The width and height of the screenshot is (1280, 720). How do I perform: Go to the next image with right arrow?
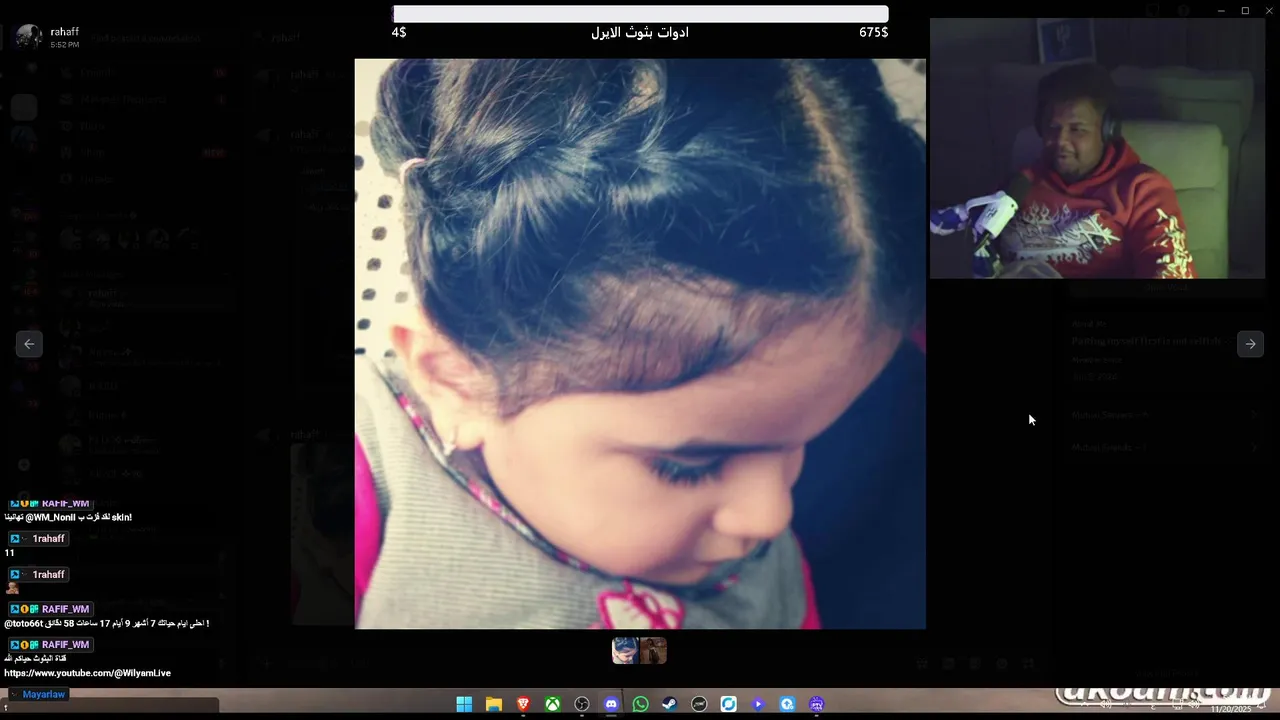pos(1250,344)
